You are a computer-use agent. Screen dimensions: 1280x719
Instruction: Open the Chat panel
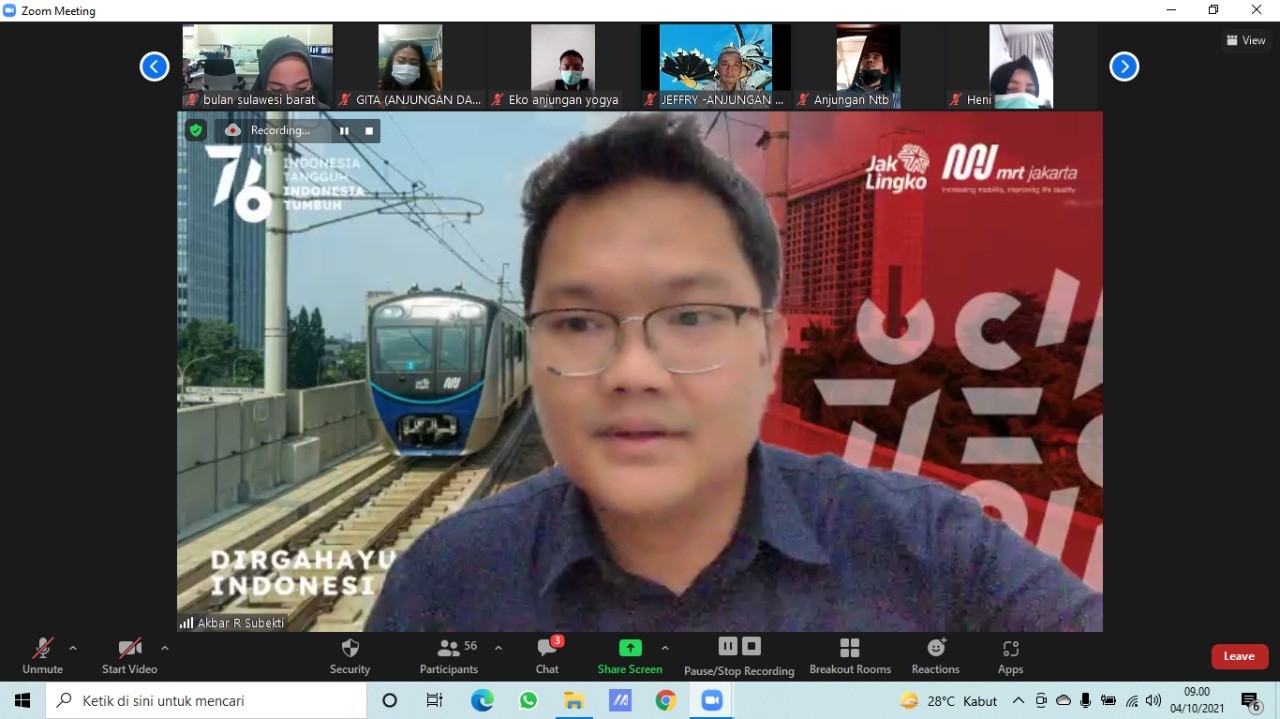(x=547, y=649)
